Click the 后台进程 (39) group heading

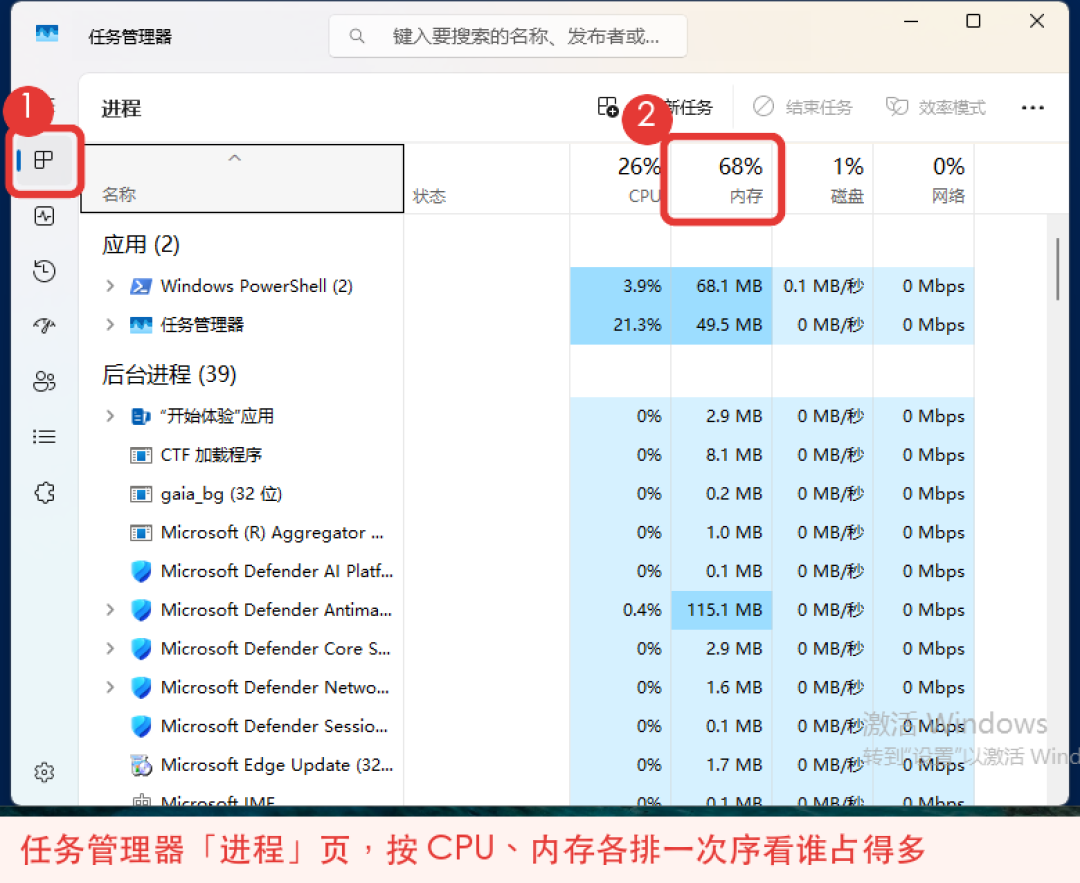click(169, 375)
